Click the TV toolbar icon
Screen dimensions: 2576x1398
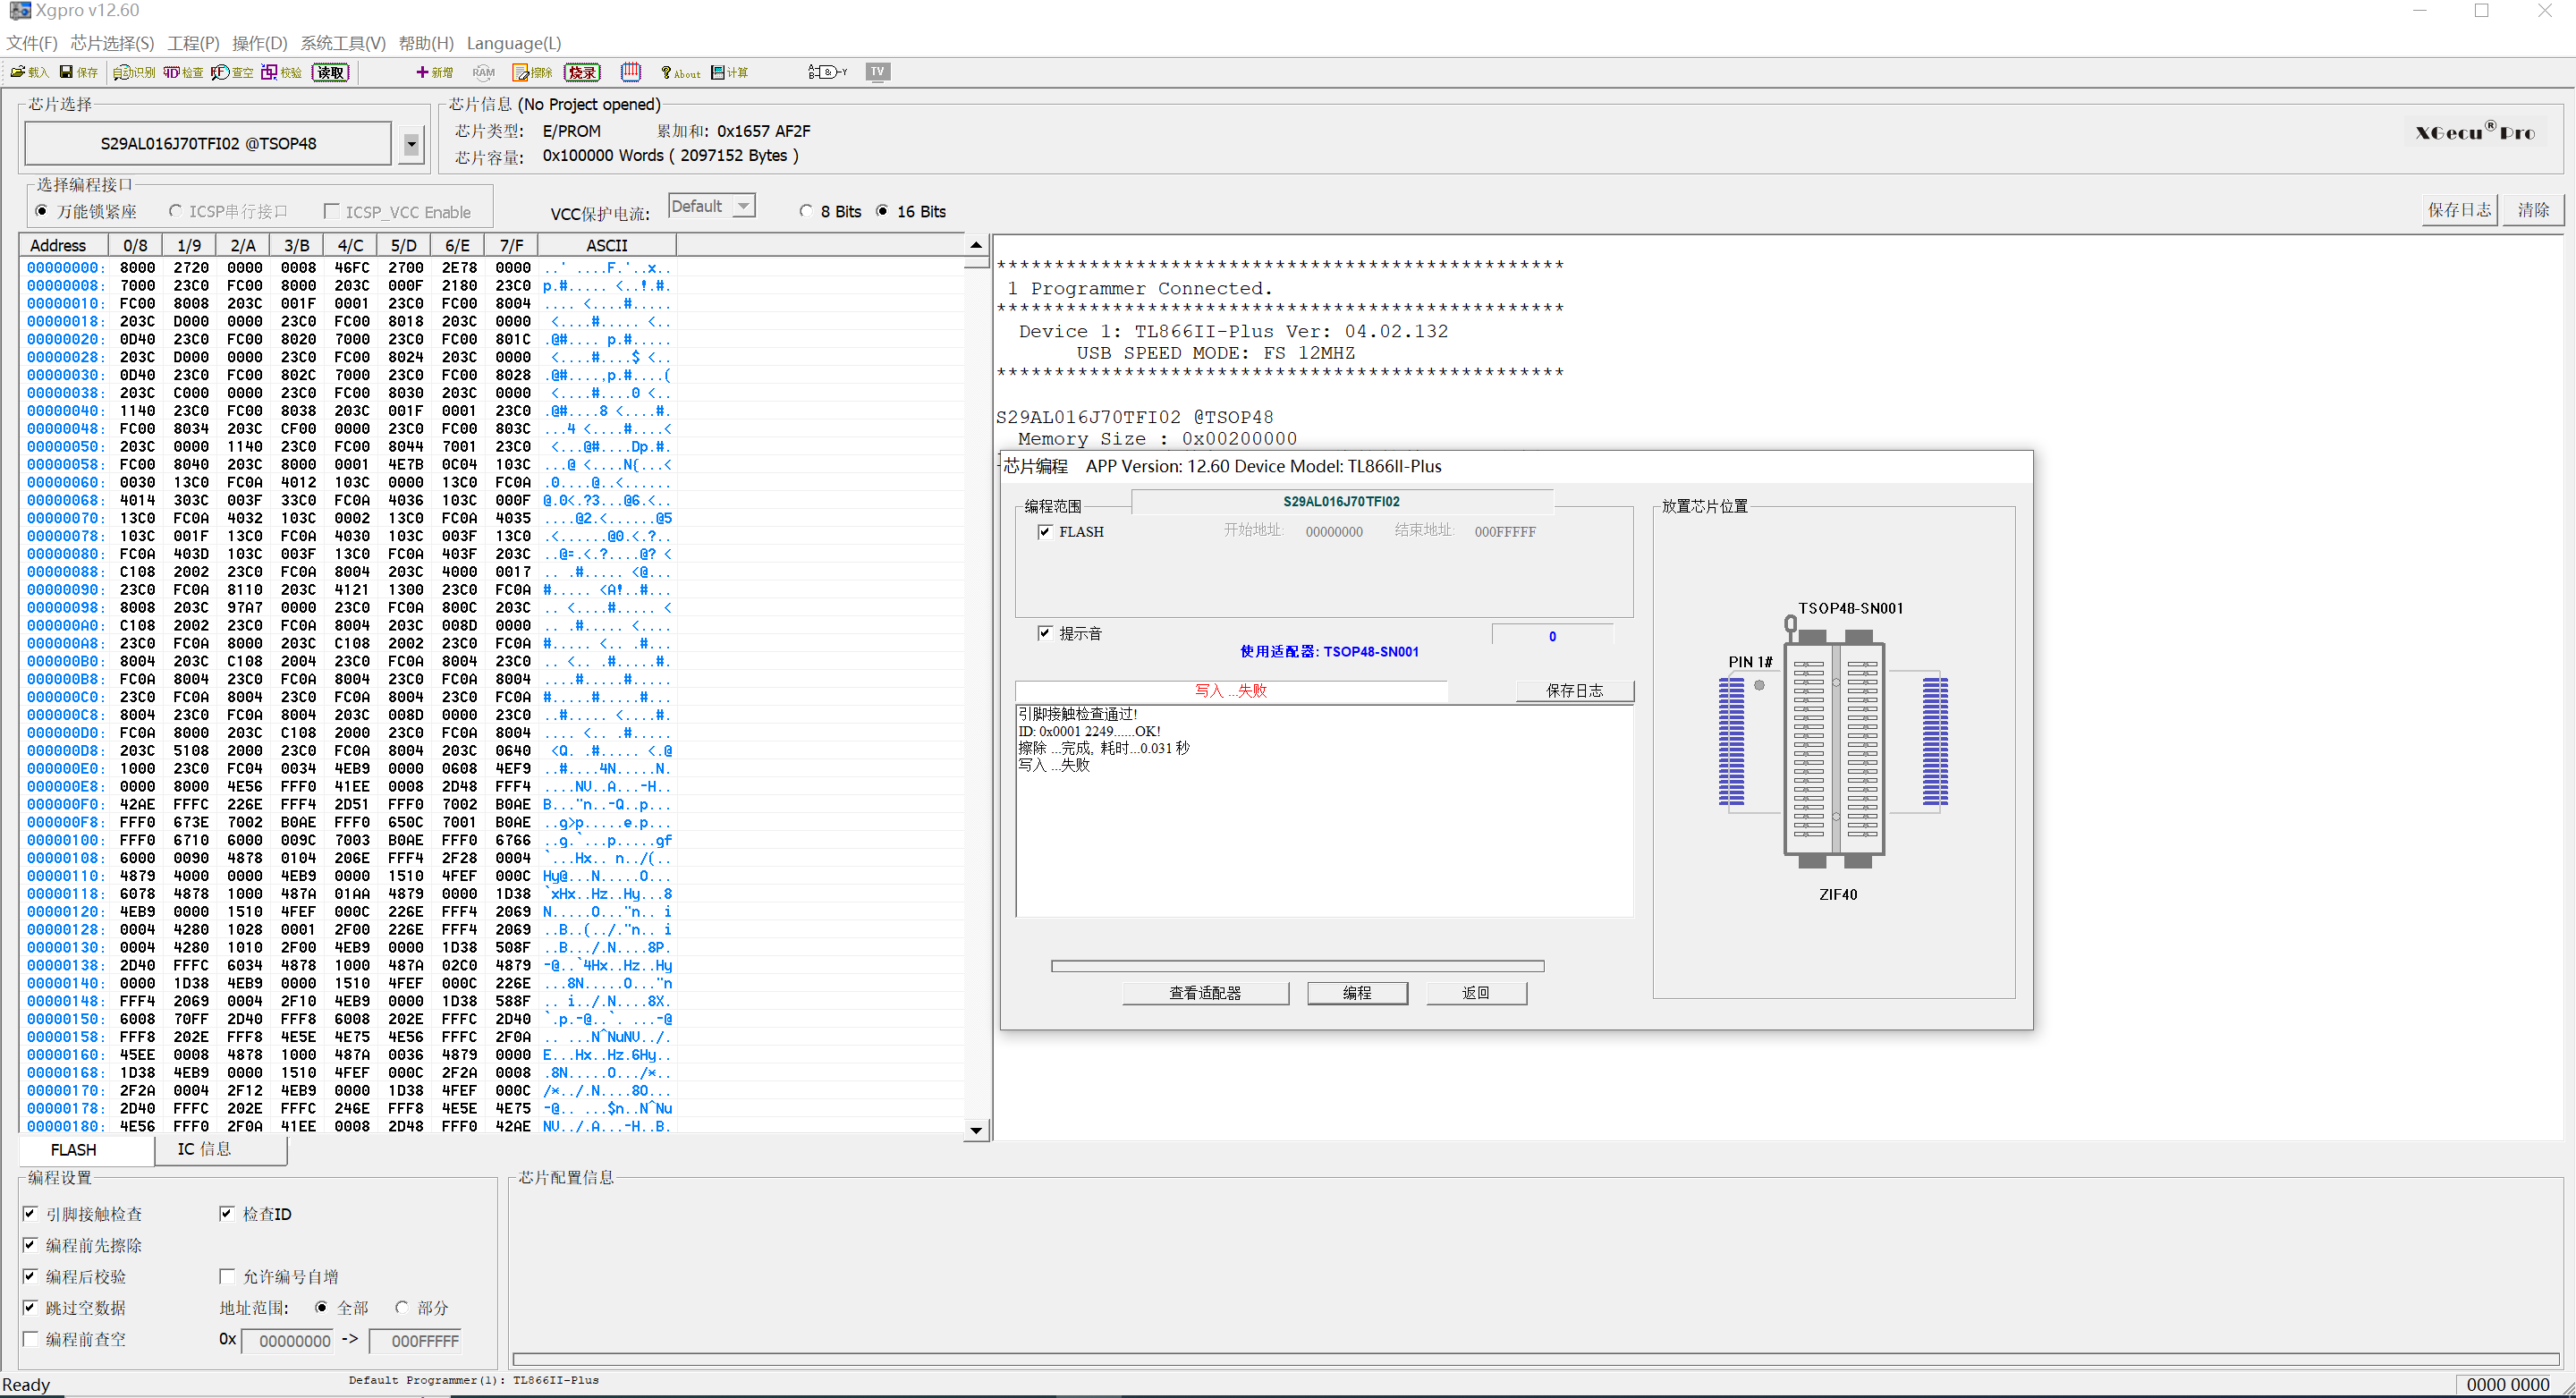(x=877, y=72)
